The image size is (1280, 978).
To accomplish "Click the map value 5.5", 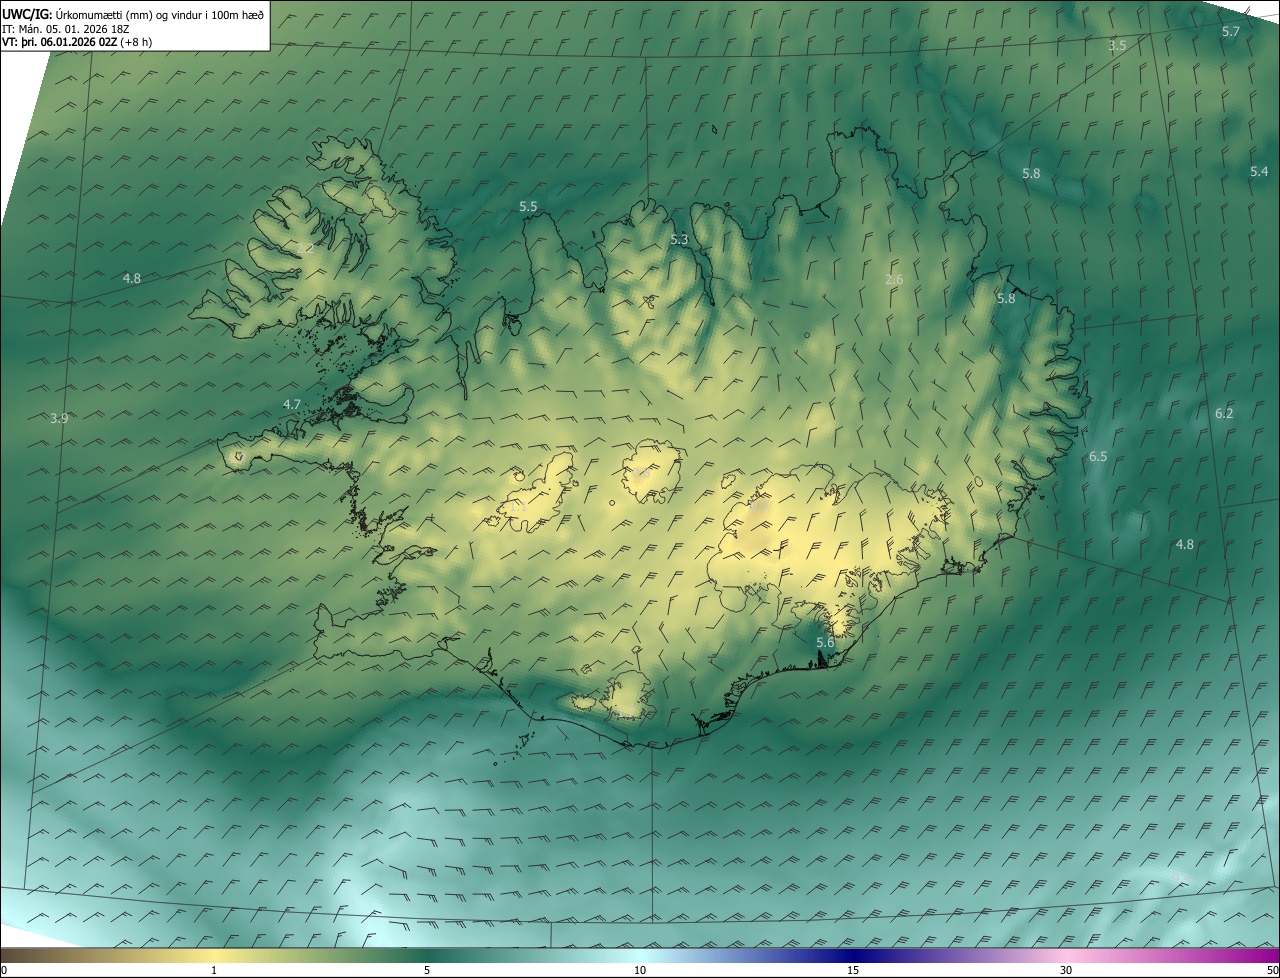I will click(x=528, y=206).
